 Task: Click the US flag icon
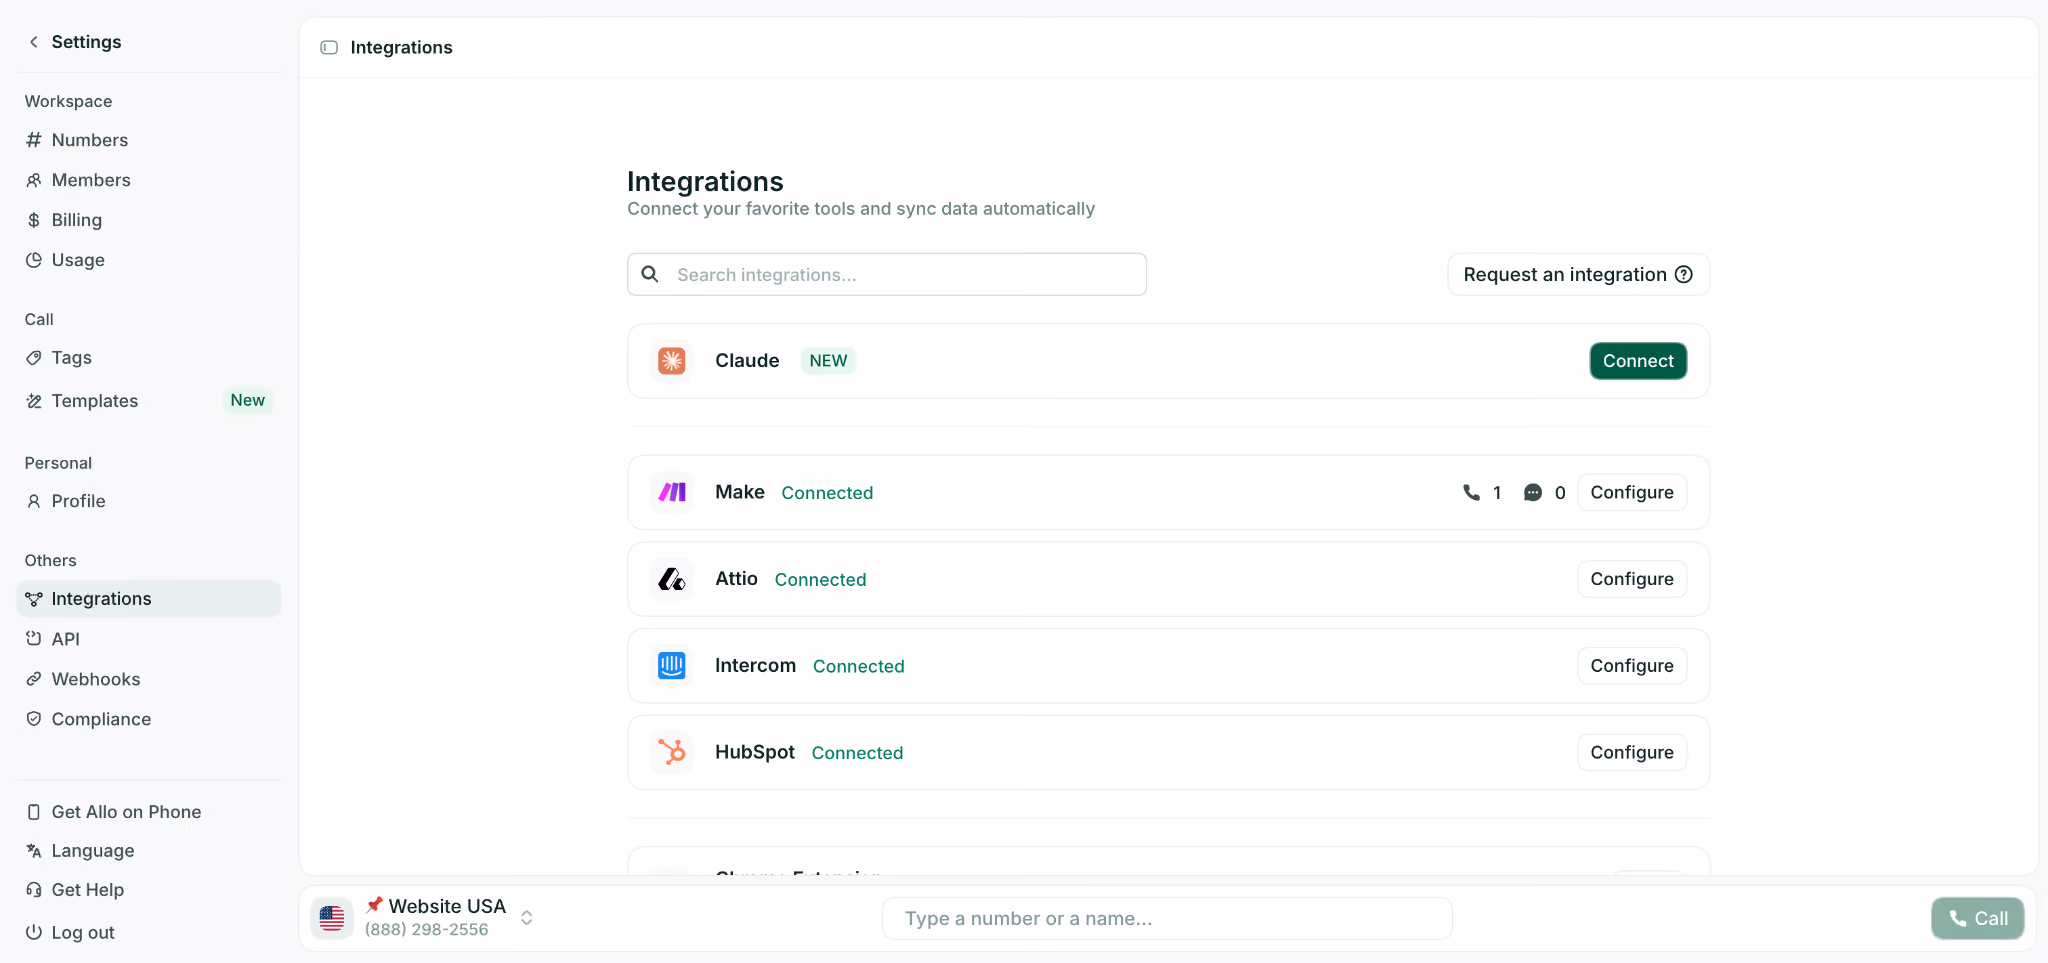(x=332, y=918)
